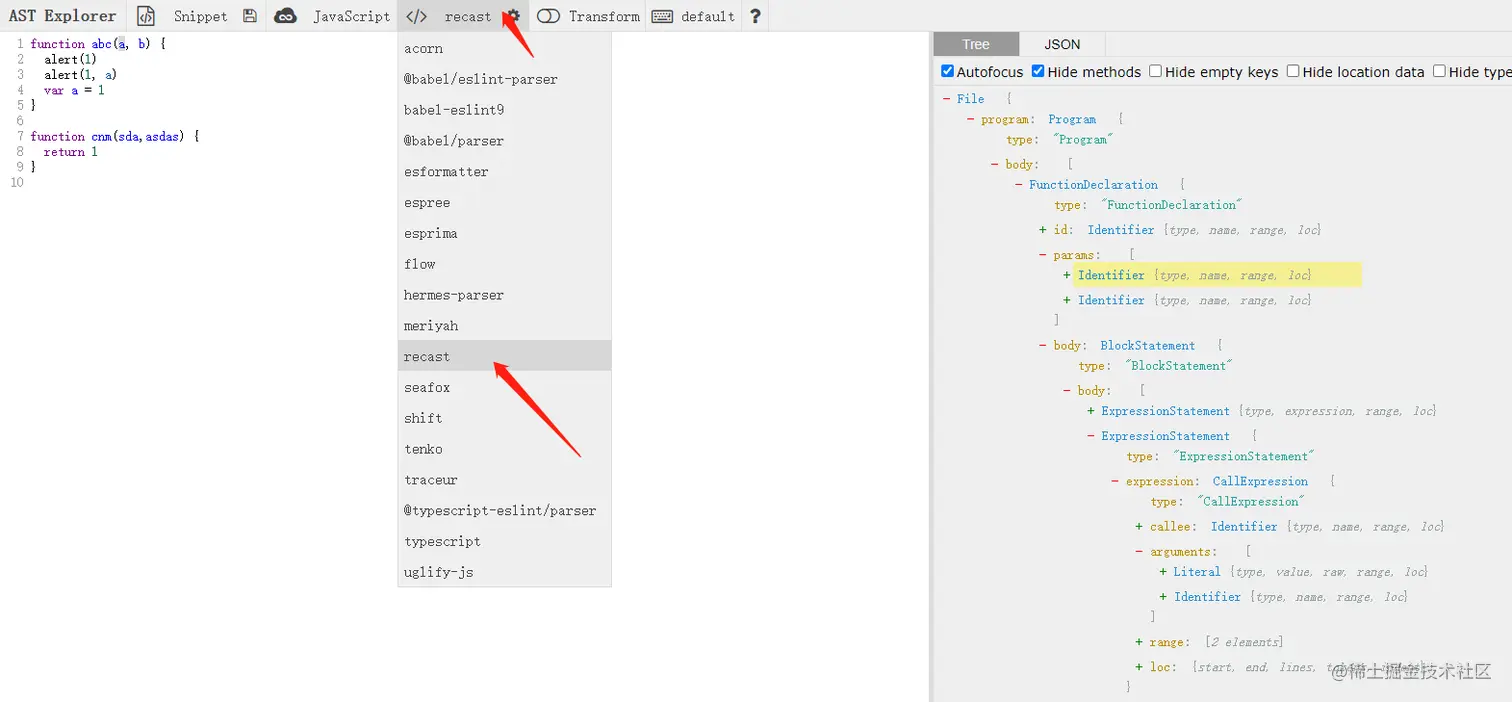Expand the range: 2 elements node
This screenshot has height=702, width=1512.
tap(1139, 642)
